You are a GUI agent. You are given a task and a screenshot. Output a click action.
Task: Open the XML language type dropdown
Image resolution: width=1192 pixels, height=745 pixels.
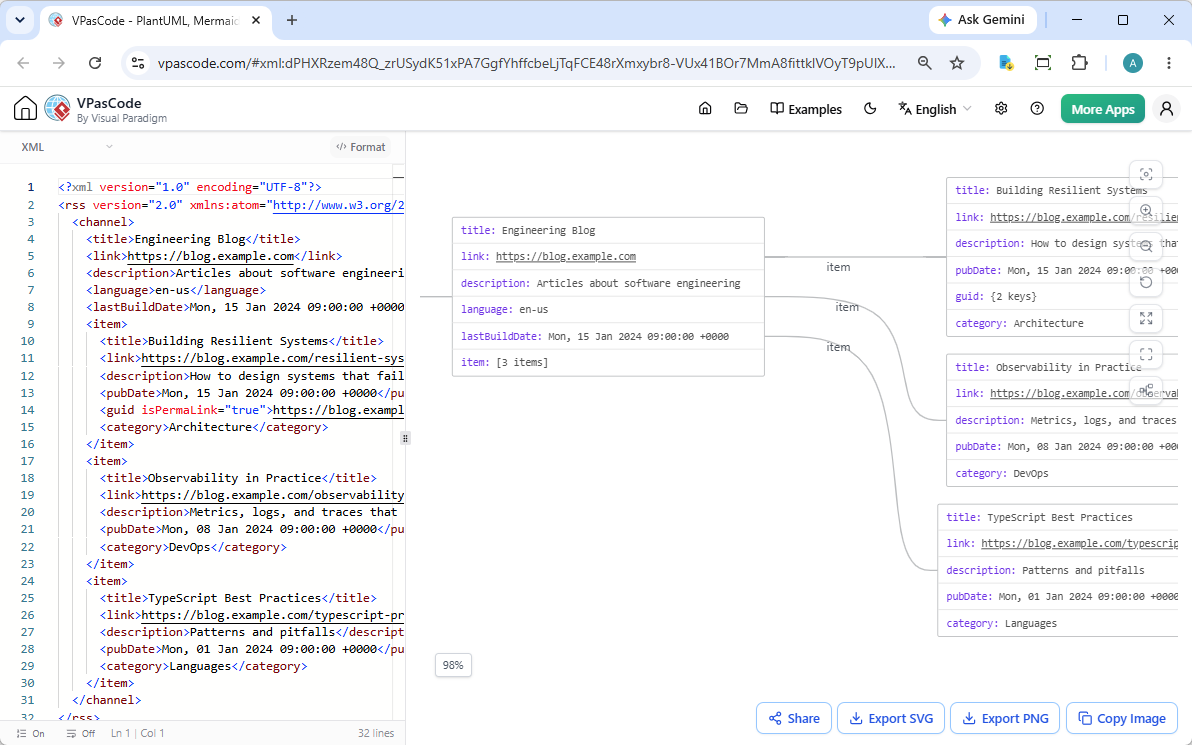66,147
